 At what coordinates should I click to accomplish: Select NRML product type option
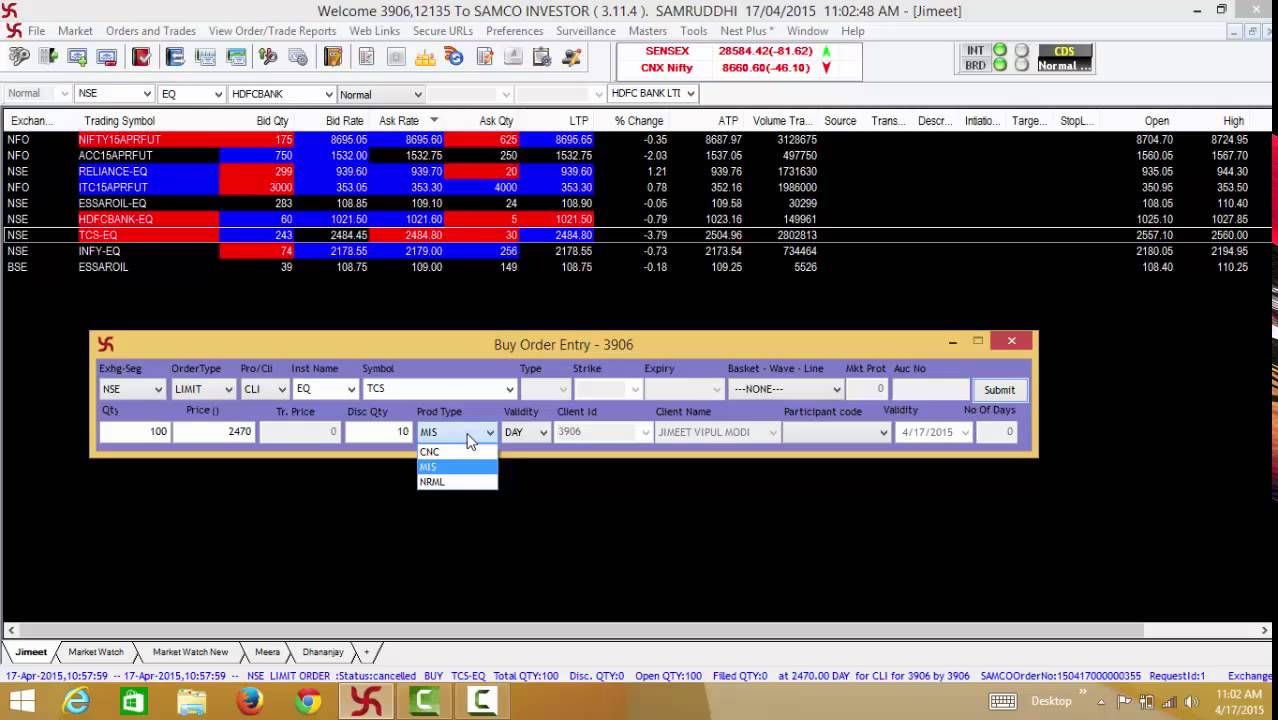(x=457, y=482)
